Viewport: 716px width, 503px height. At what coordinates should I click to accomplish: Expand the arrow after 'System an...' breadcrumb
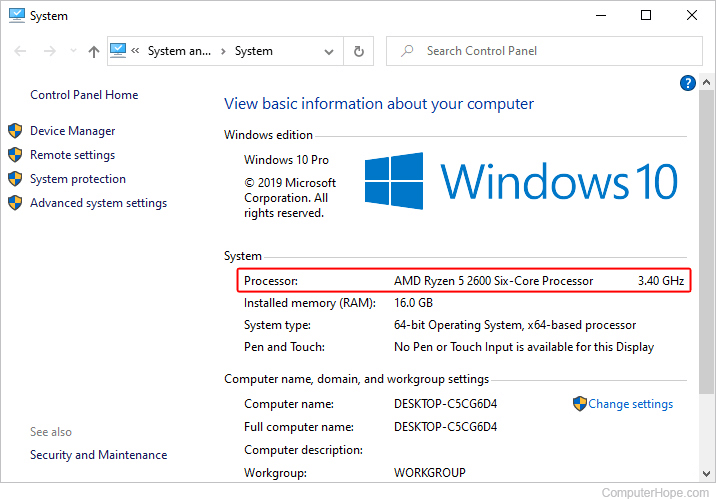(x=223, y=51)
